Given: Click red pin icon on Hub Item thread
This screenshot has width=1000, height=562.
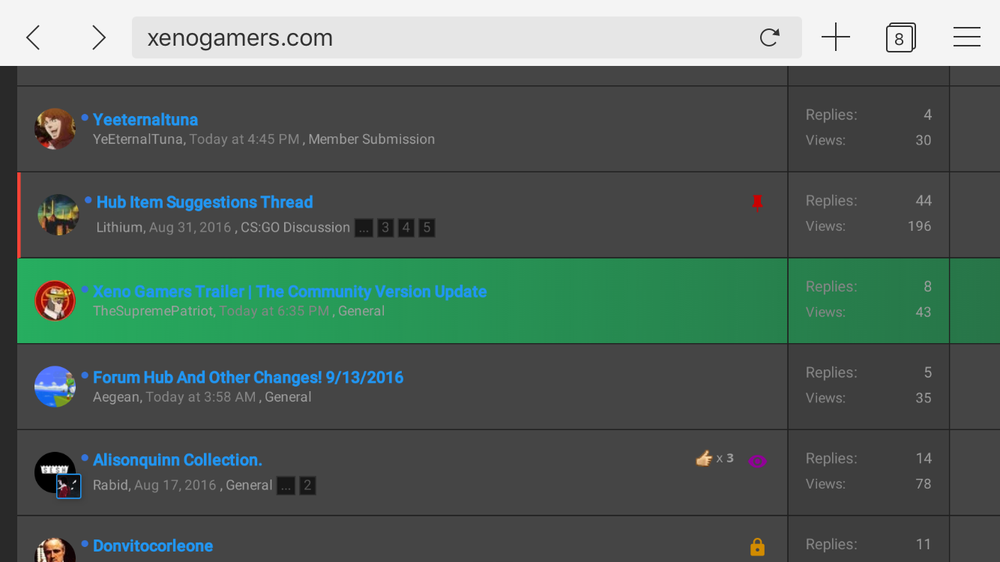Looking at the screenshot, I should click(x=757, y=202).
